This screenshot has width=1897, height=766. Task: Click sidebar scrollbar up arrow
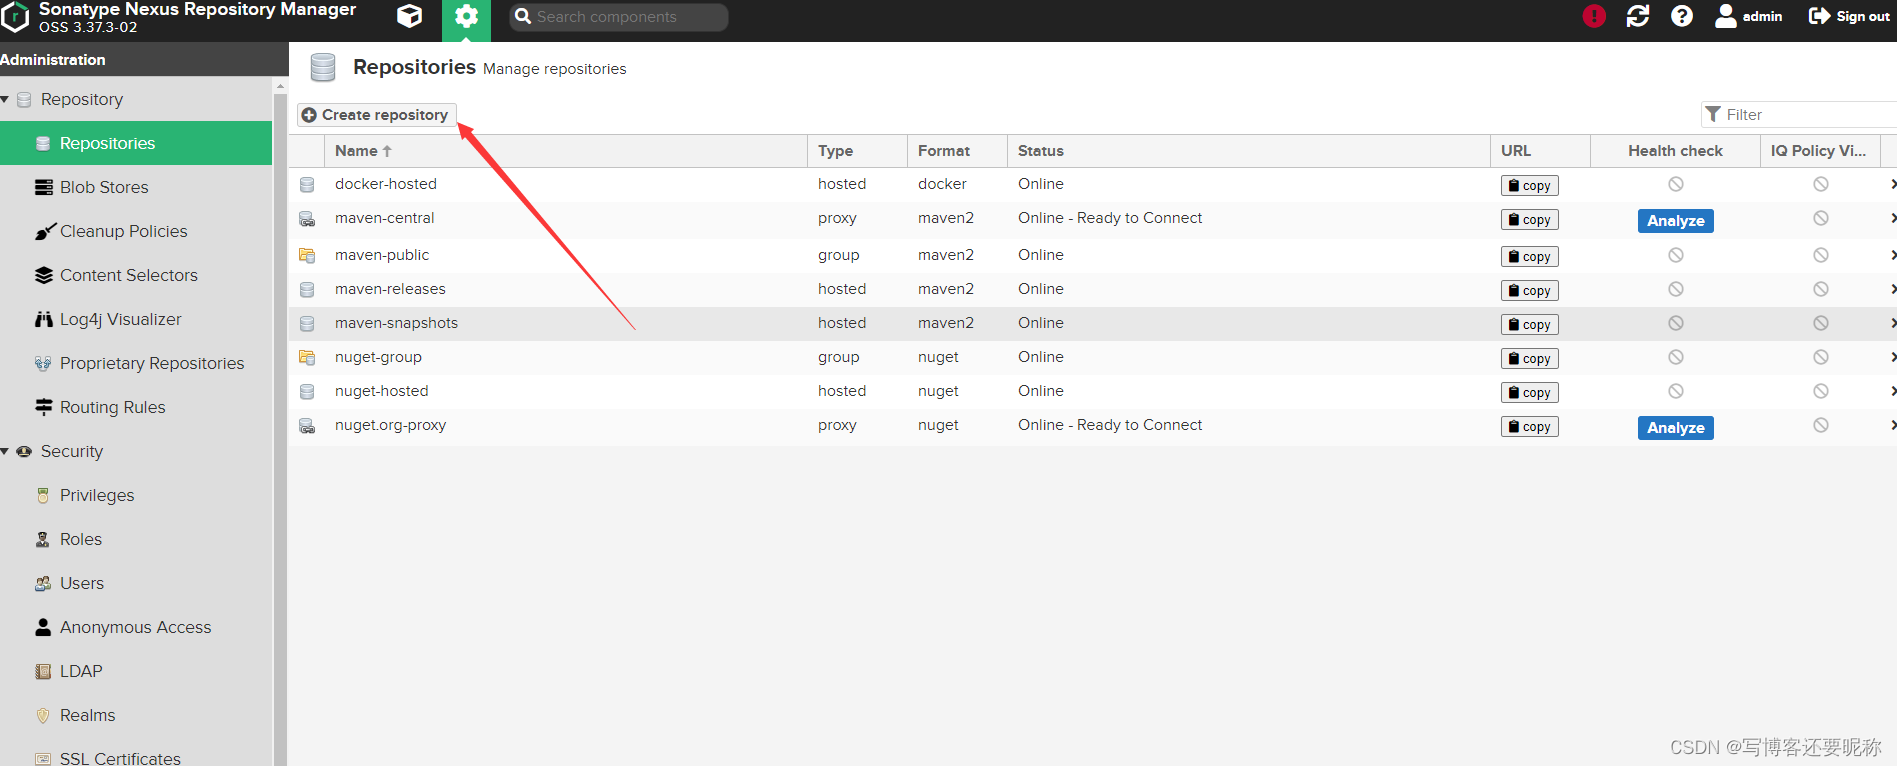280,86
